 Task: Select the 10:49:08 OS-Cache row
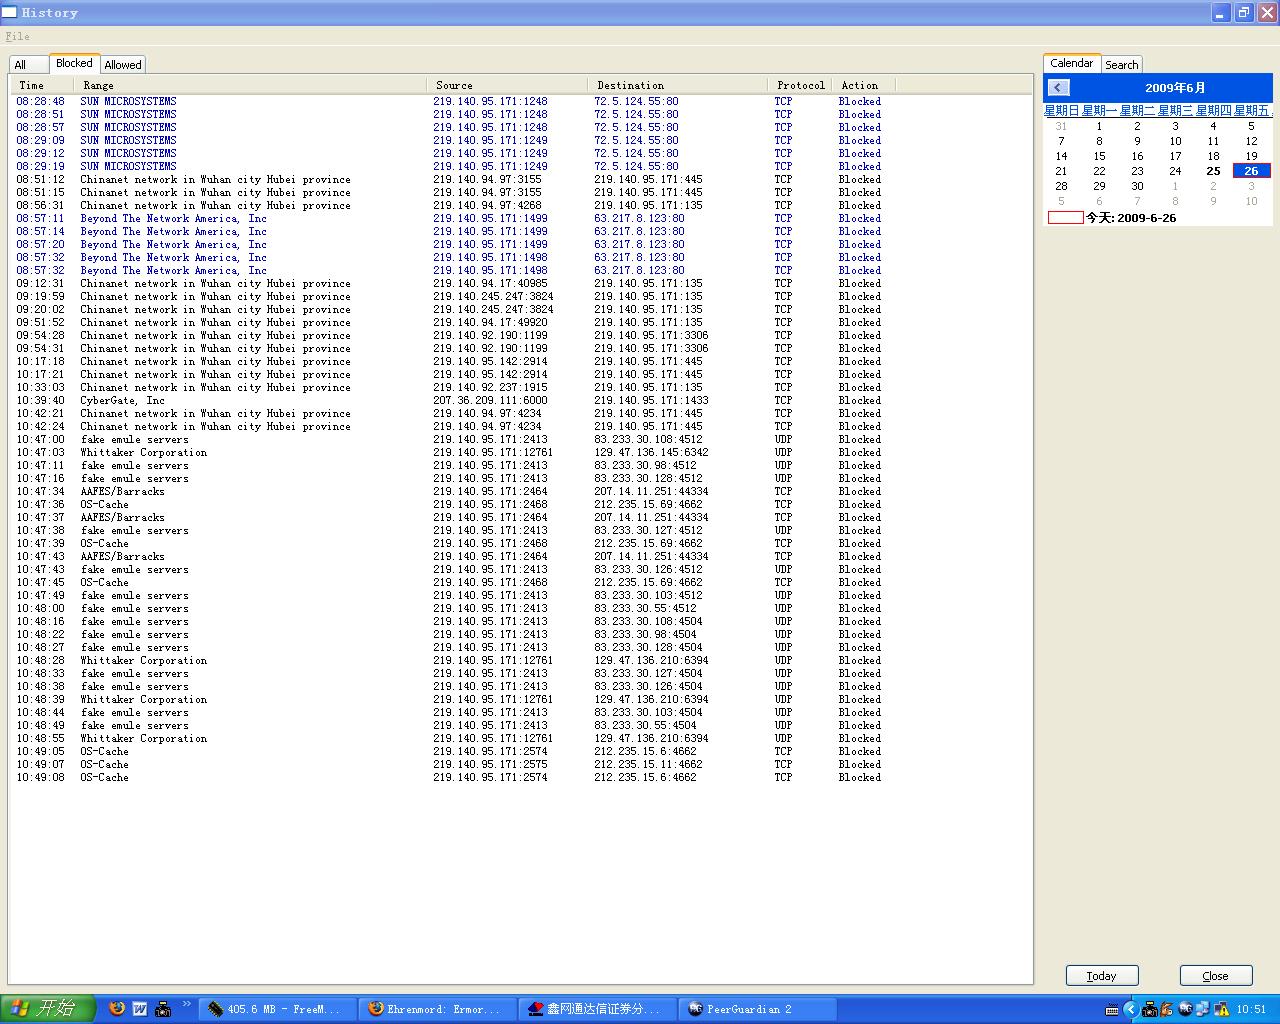(x=520, y=777)
